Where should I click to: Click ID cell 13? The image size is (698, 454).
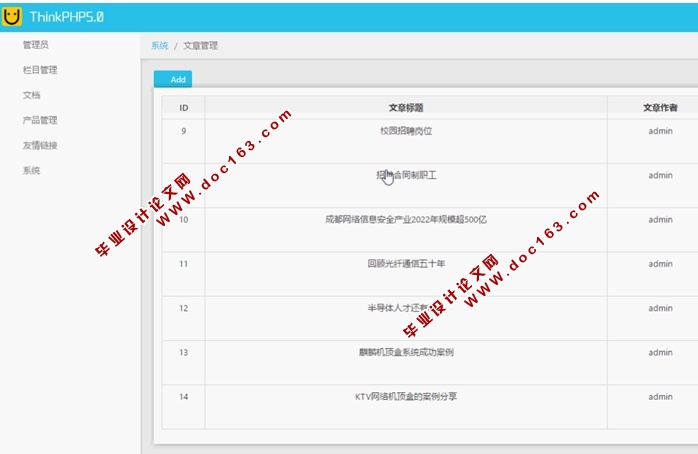coord(183,352)
